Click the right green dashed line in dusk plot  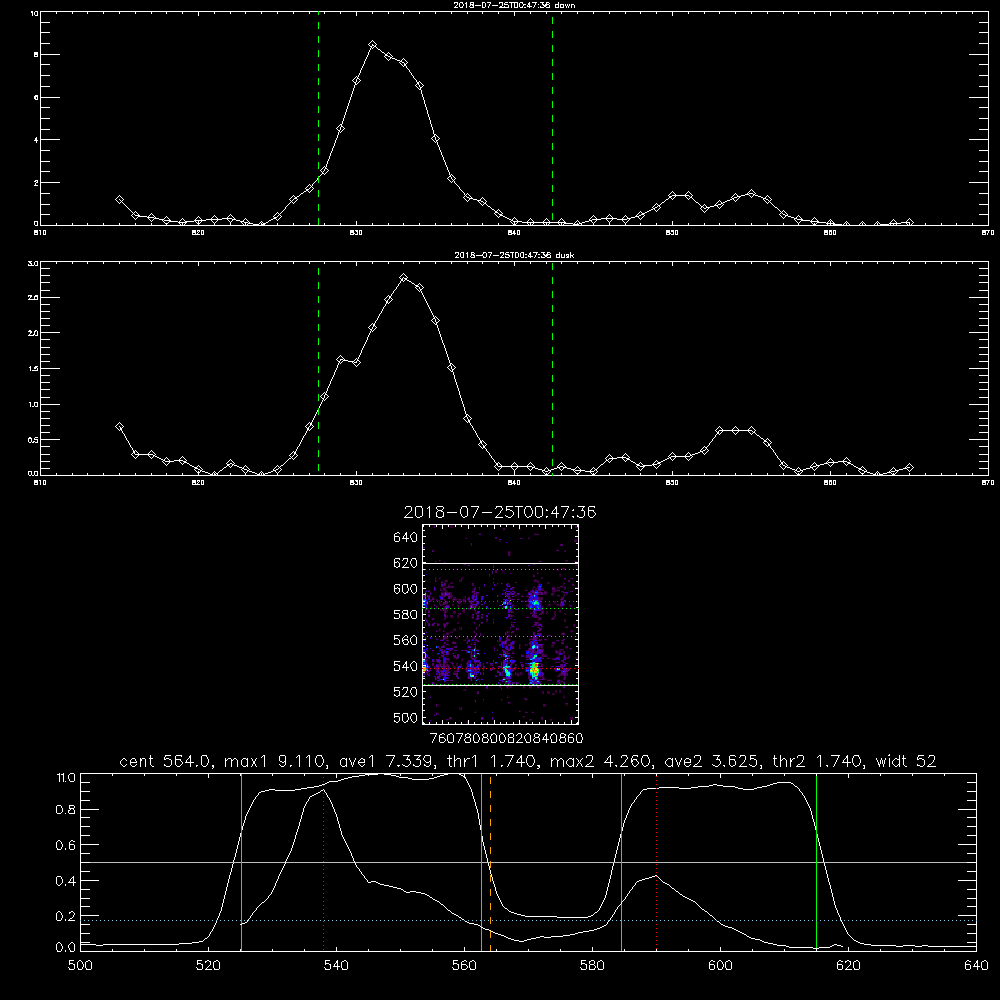pos(552,368)
